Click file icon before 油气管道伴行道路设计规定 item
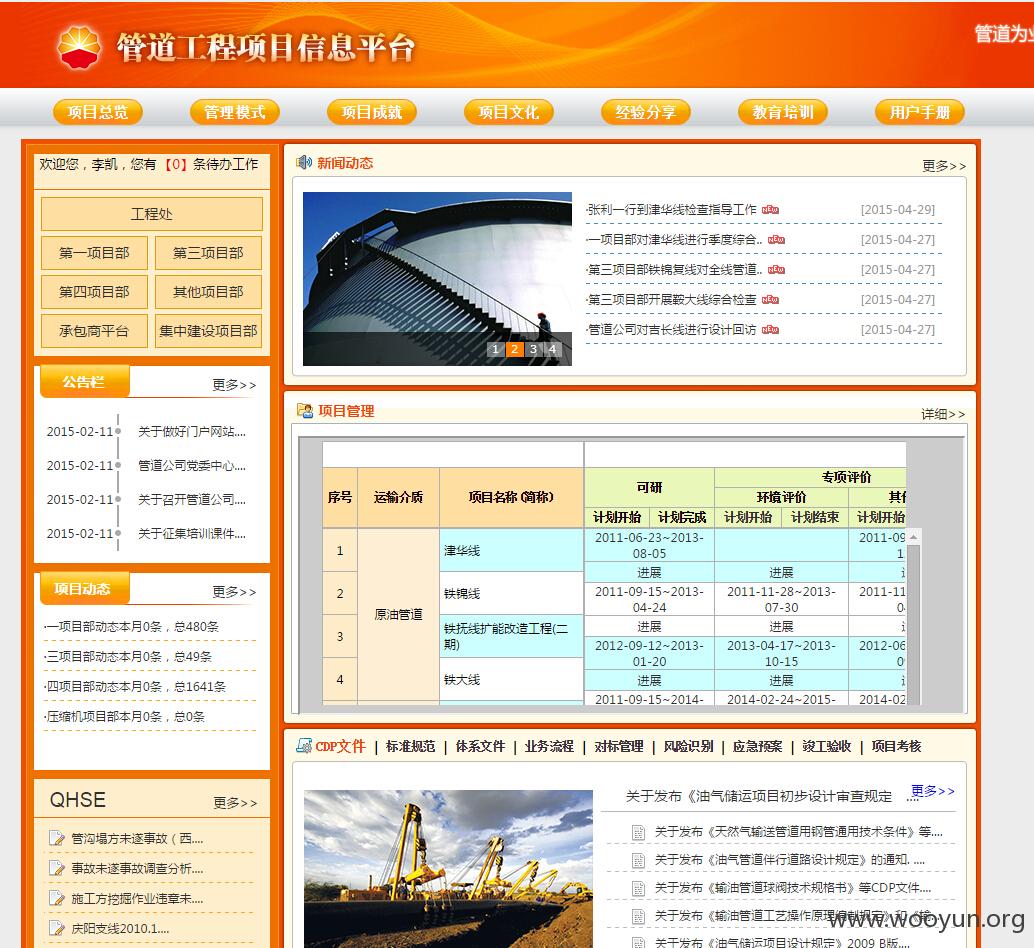 [x=638, y=860]
